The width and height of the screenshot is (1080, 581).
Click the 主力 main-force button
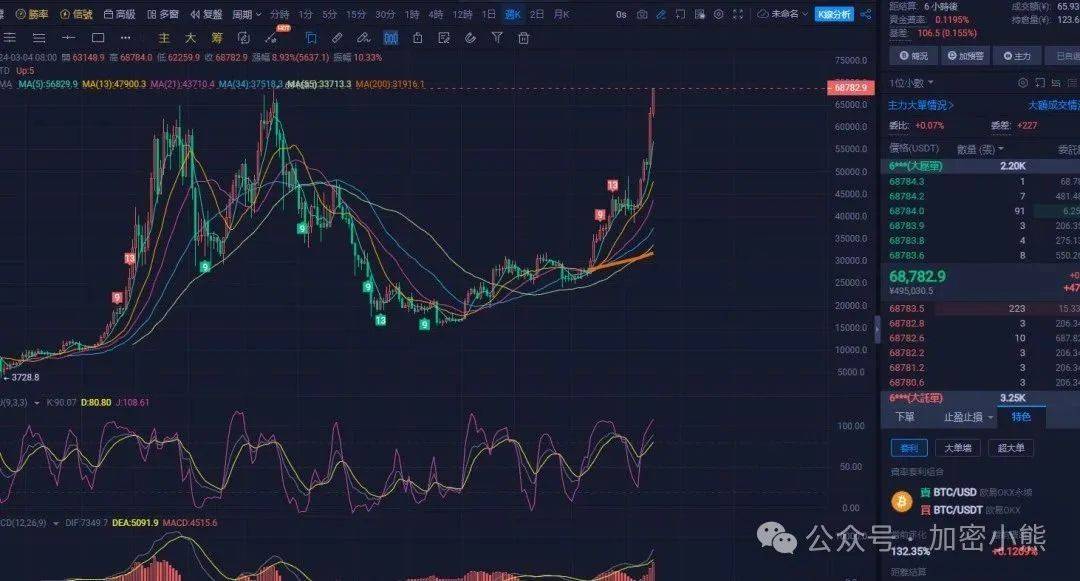(x=1017, y=56)
